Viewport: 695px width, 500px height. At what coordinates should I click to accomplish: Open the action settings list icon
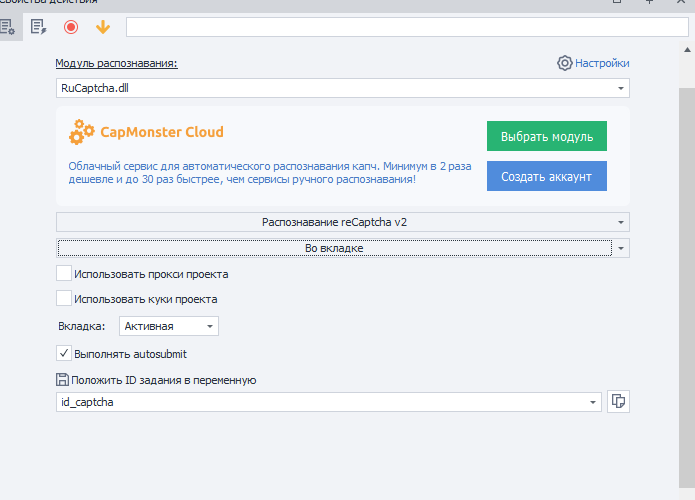[x=8, y=27]
